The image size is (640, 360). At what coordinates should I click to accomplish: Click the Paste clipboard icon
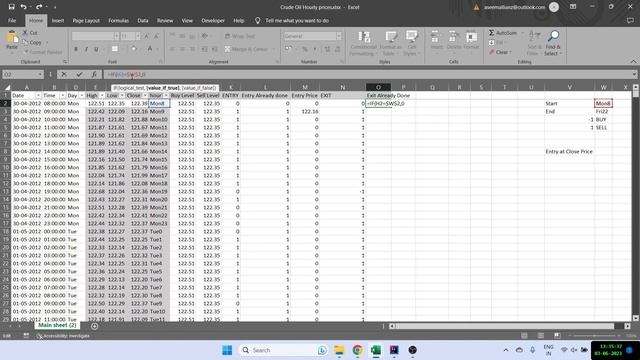pyautogui.click(x=12, y=38)
